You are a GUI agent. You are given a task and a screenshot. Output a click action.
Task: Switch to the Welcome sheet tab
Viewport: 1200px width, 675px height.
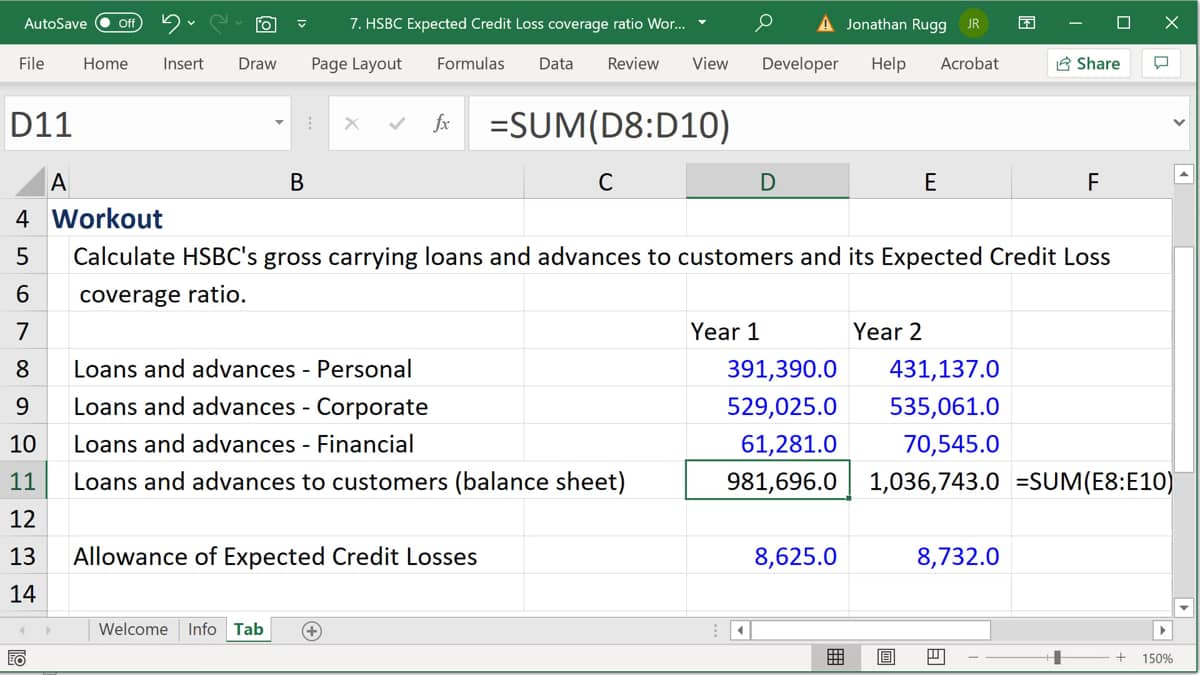tap(133, 629)
